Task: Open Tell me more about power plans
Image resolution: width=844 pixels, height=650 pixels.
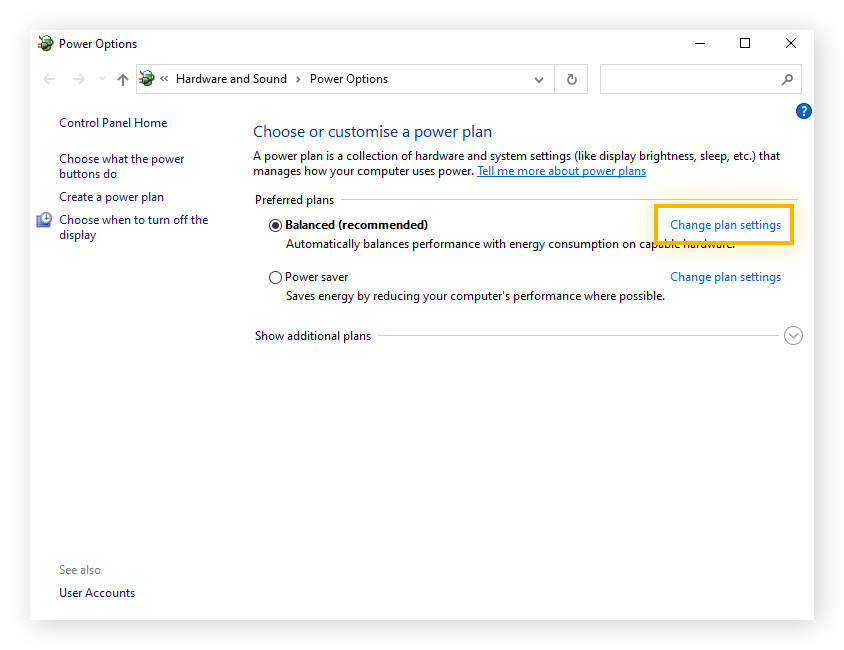Action: point(561,171)
